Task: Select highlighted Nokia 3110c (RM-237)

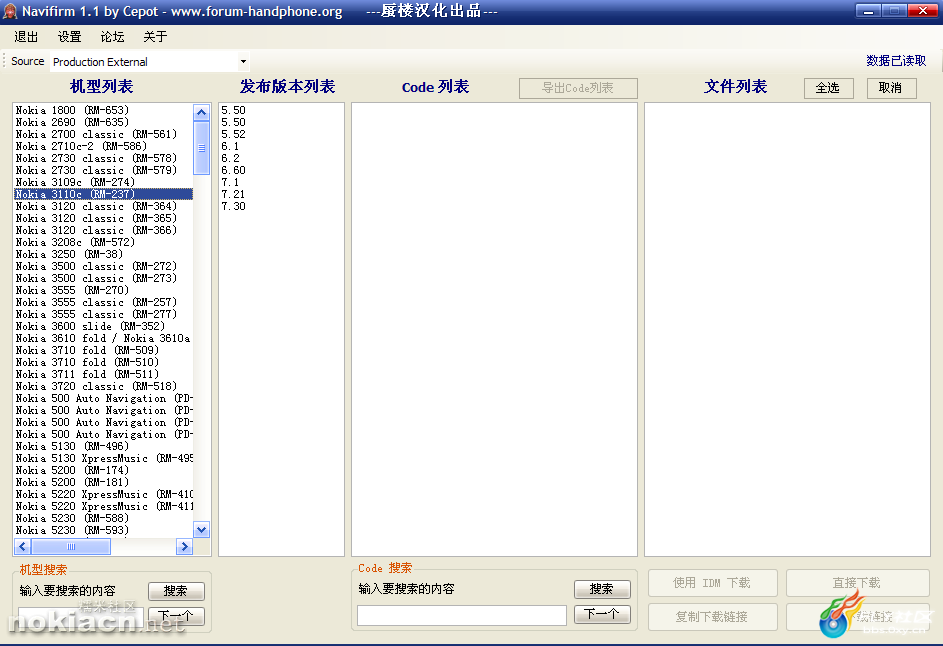Action: coord(103,194)
